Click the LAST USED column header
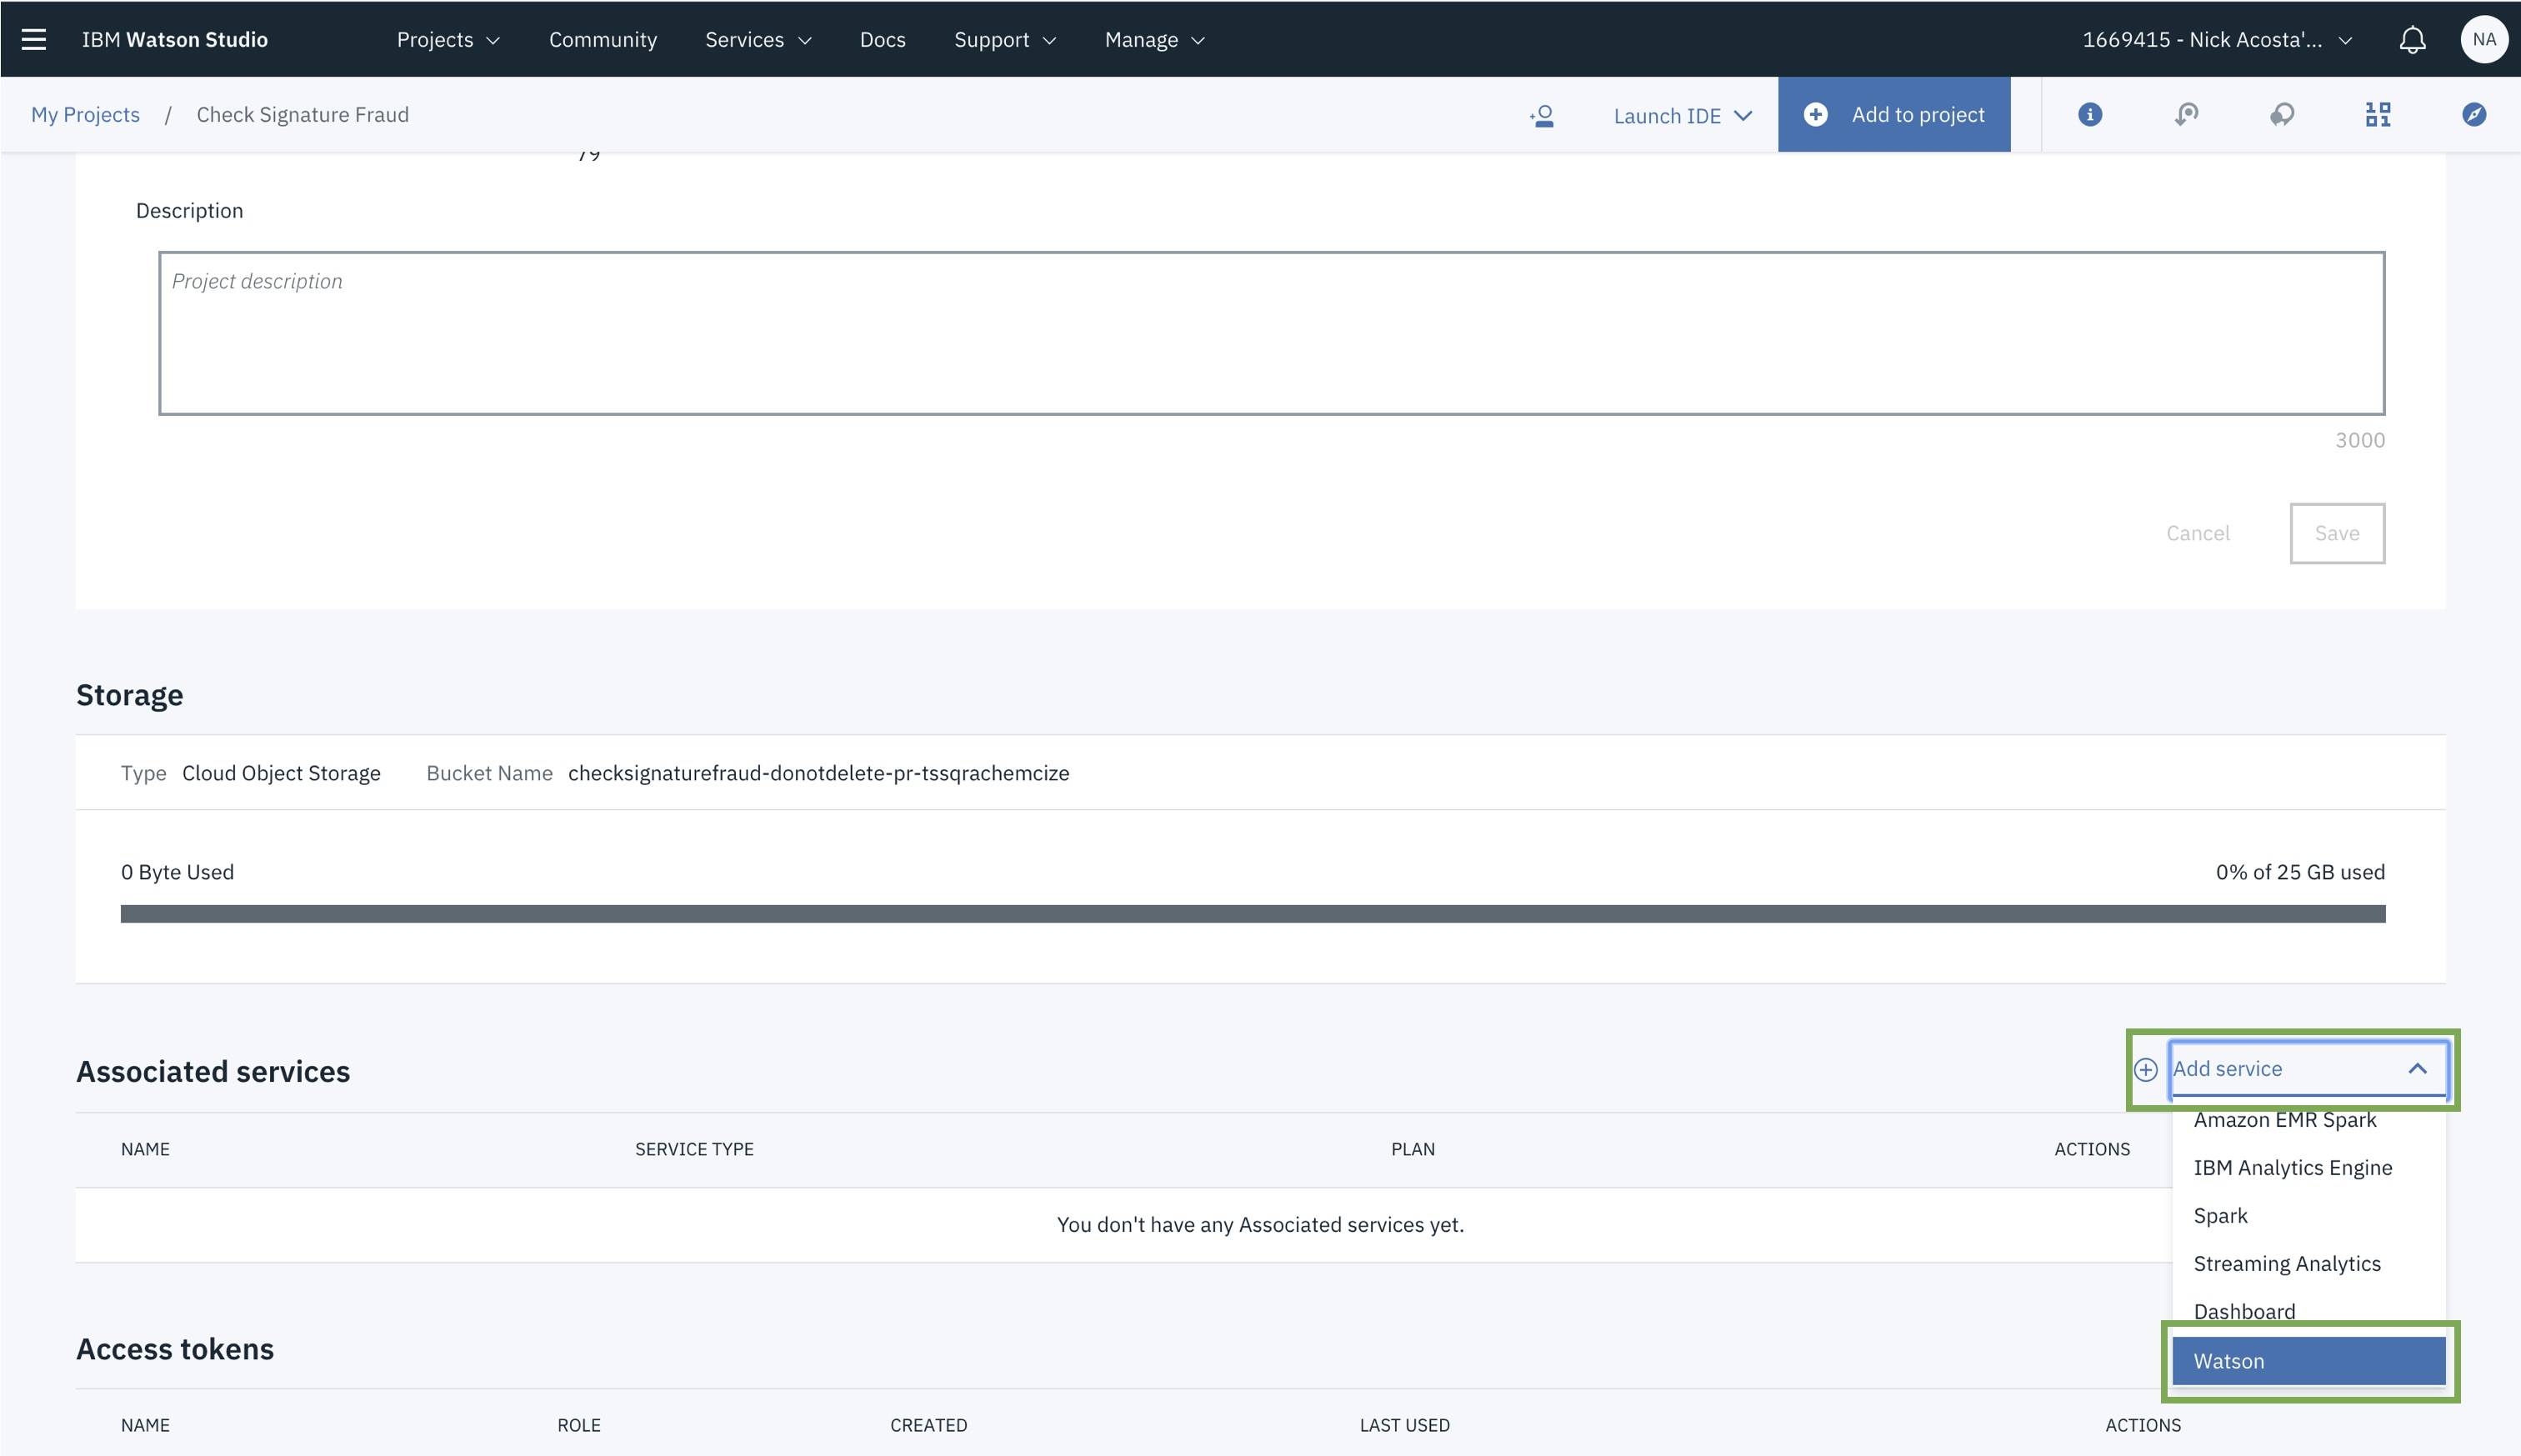2521x1456 pixels. 1404,1425
